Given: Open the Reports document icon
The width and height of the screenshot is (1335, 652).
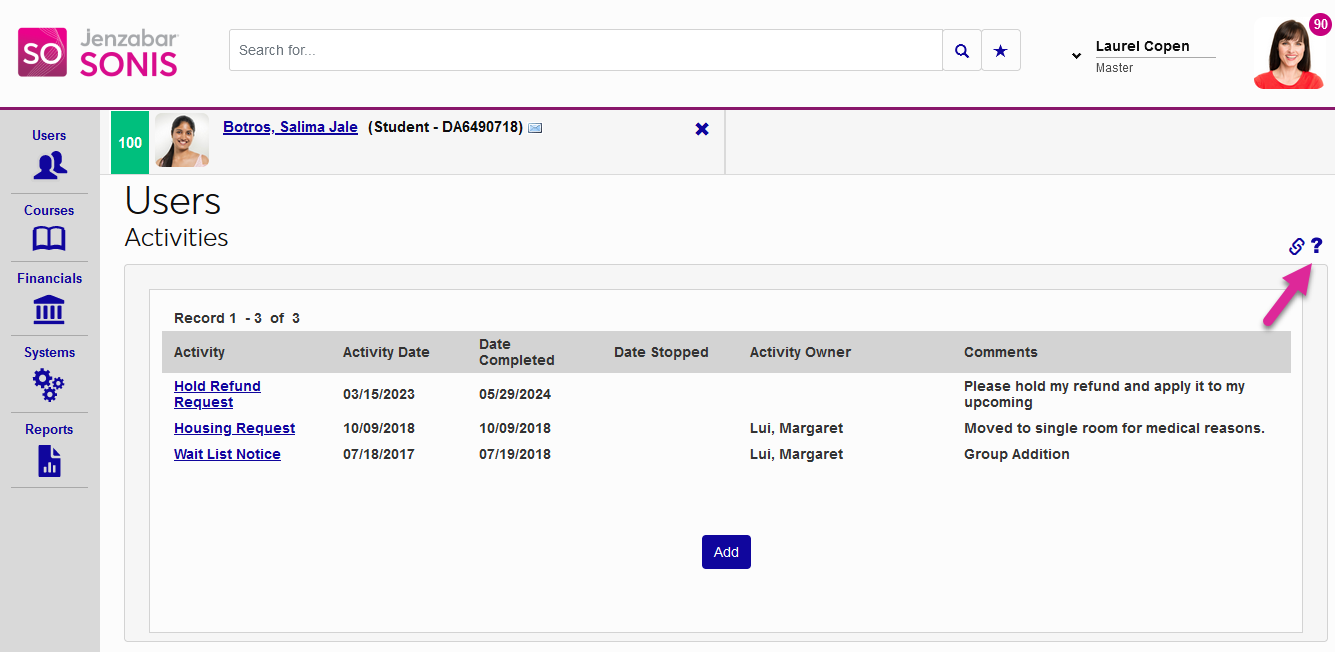Looking at the screenshot, I should click(x=49, y=461).
